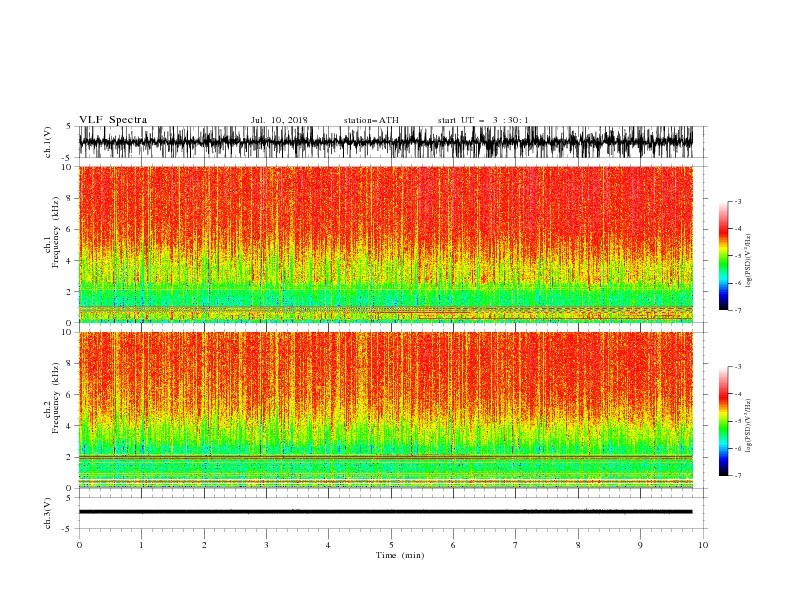This screenshot has height=612, width=792.
Task: Click the 'Time (min)' axis label
Action: (400, 555)
